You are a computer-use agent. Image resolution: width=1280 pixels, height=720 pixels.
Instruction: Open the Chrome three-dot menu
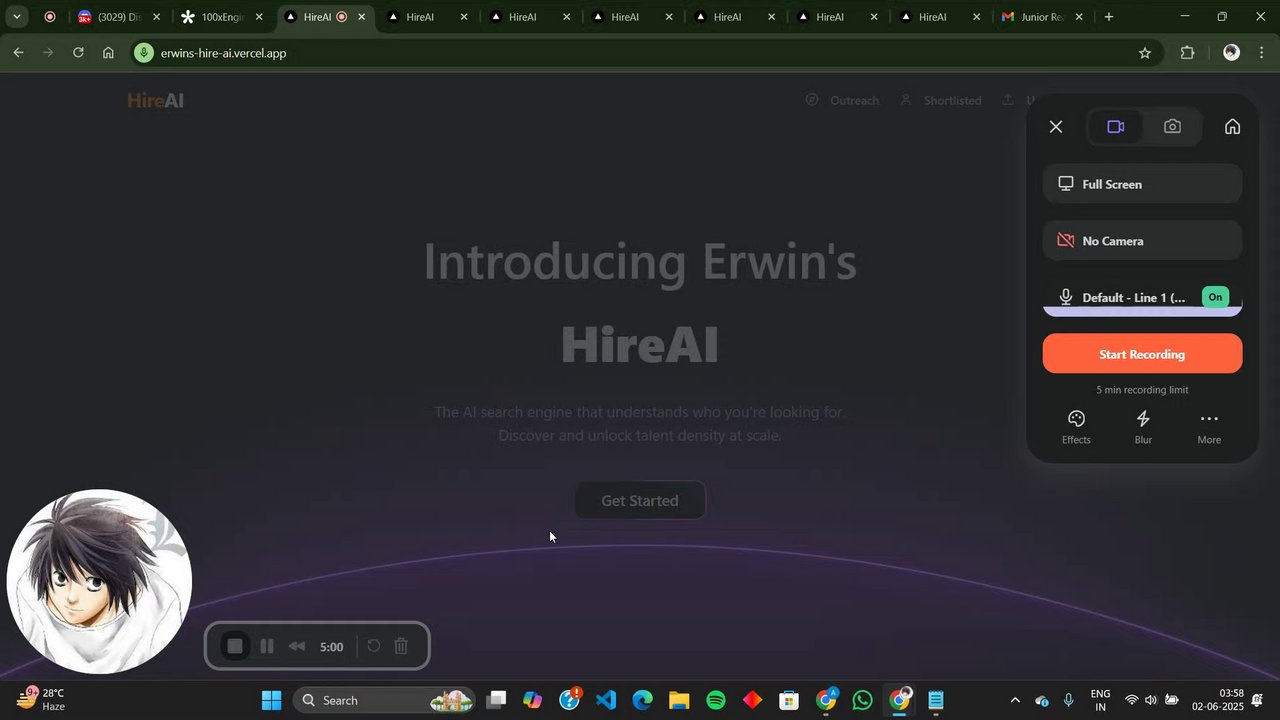pos(1262,53)
